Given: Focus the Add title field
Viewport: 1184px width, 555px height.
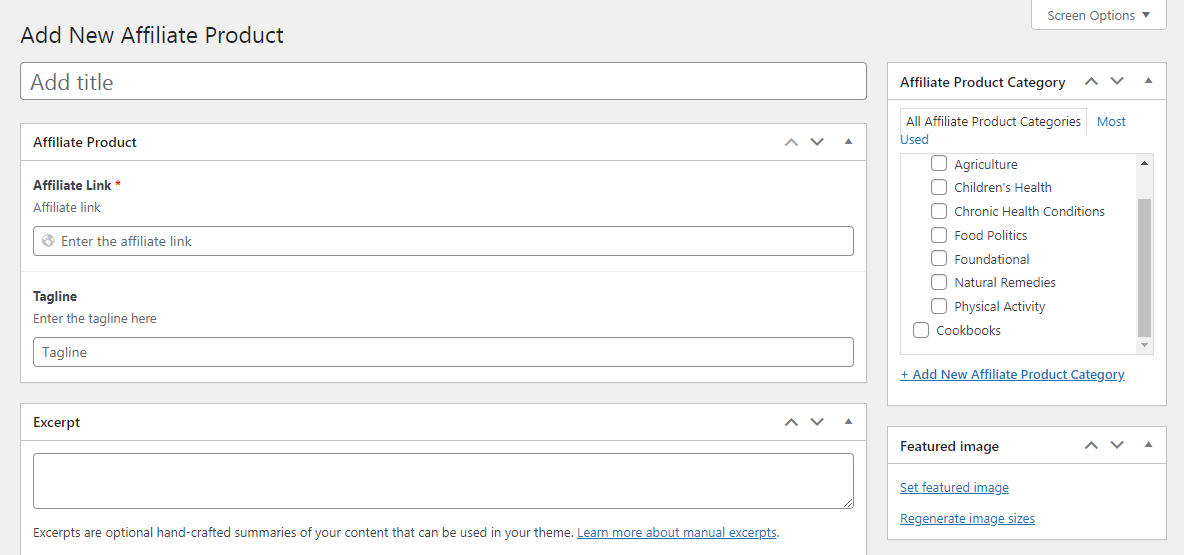Looking at the screenshot, I should point(443,82).
